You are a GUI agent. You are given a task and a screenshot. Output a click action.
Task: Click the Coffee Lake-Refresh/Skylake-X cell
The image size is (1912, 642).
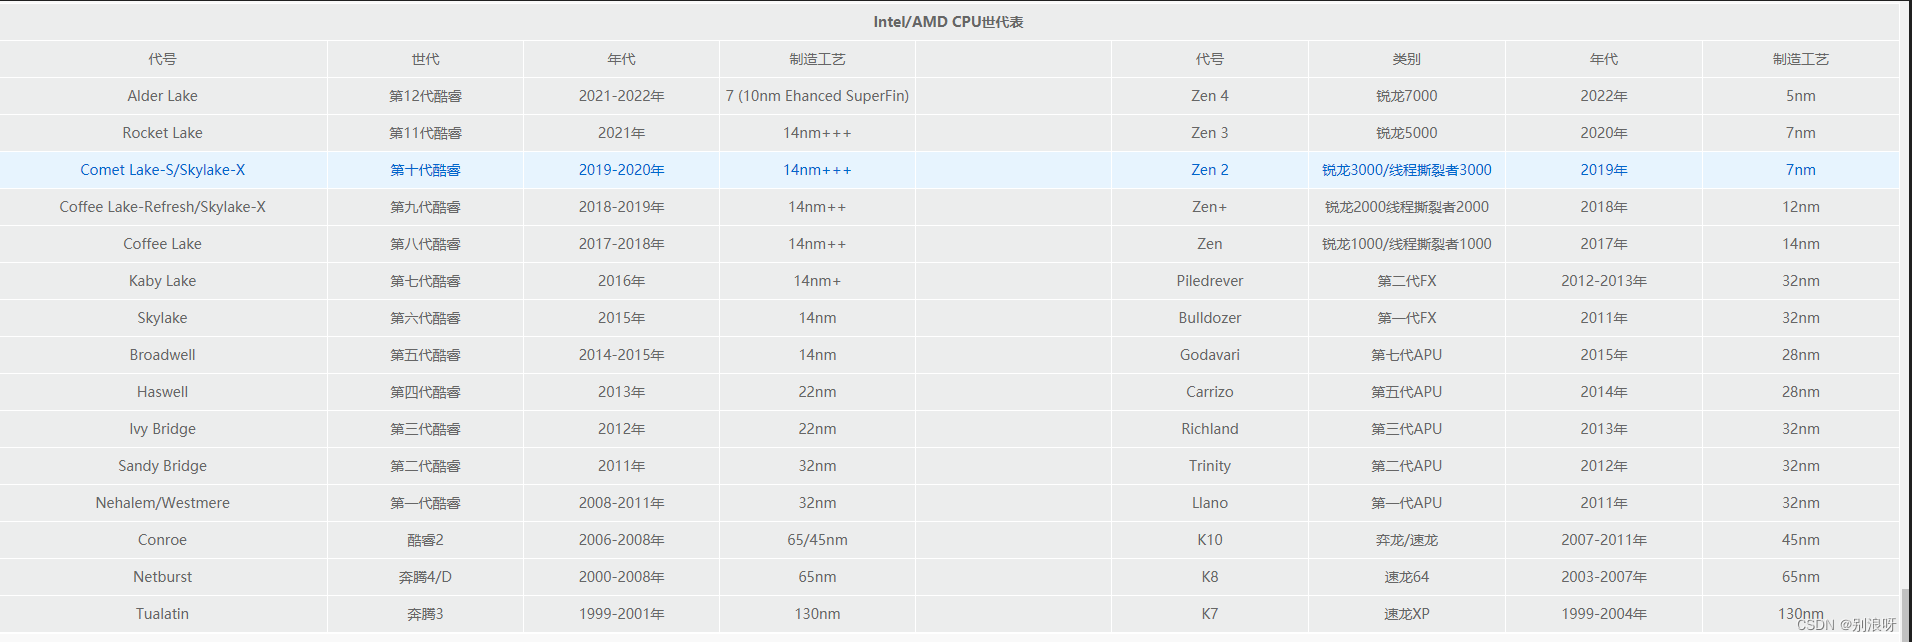point(162,207)
